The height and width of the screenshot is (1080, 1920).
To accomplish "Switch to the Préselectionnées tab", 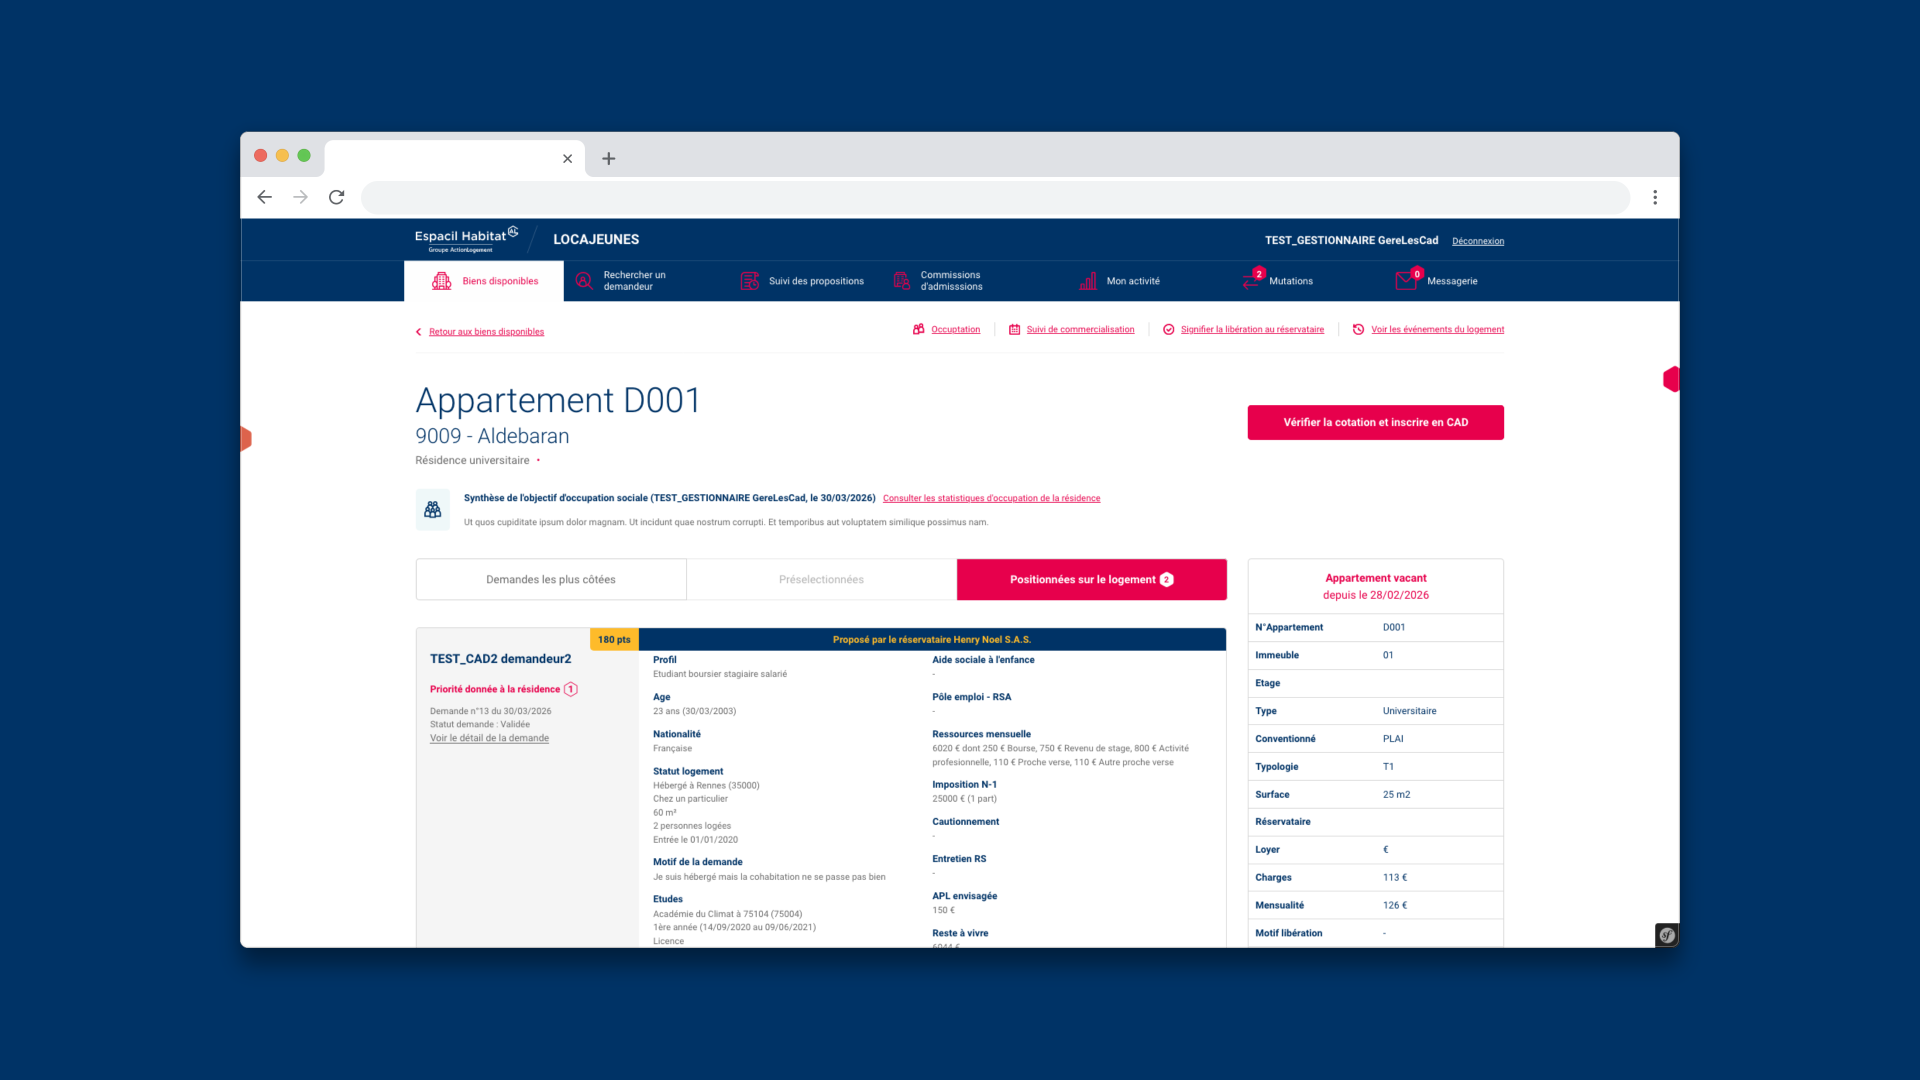I will click(x=820, y=579).
